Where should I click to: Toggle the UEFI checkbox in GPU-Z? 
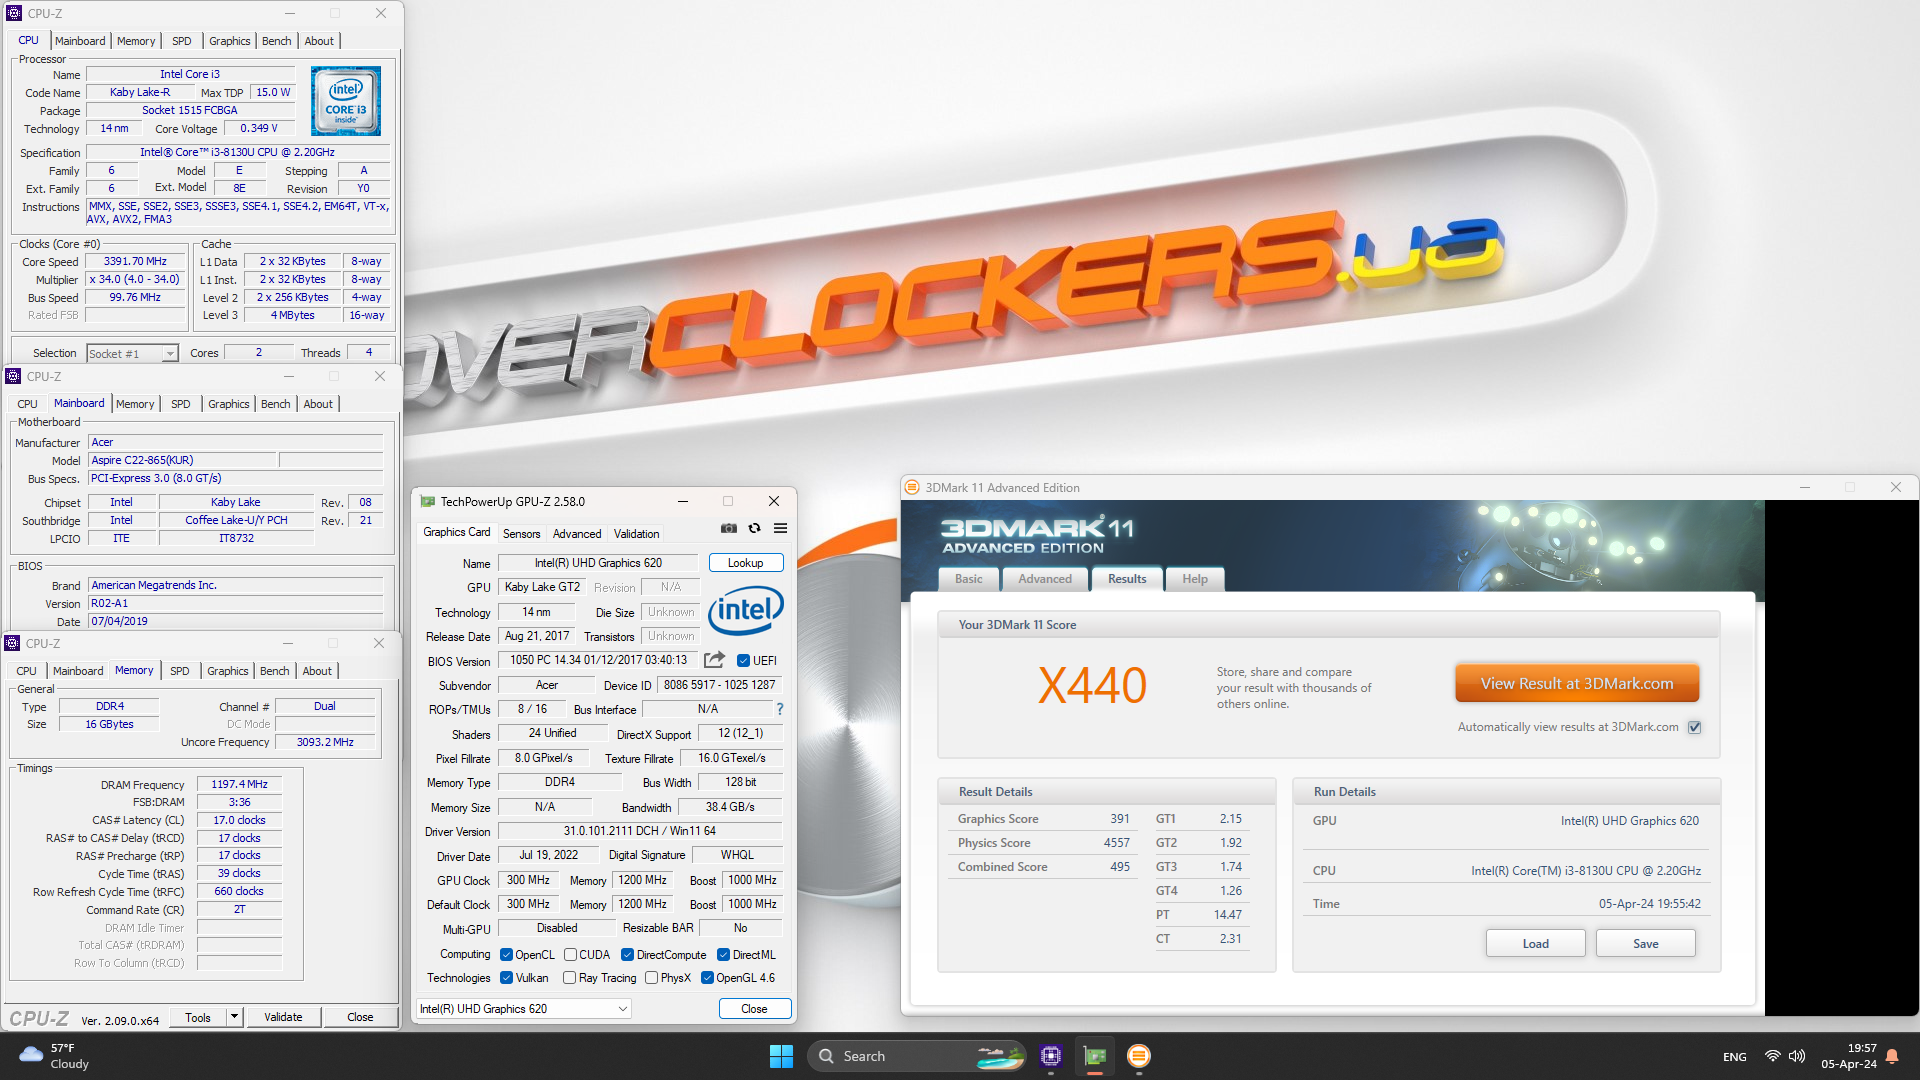pyautogui.click(x=743, y=661)
